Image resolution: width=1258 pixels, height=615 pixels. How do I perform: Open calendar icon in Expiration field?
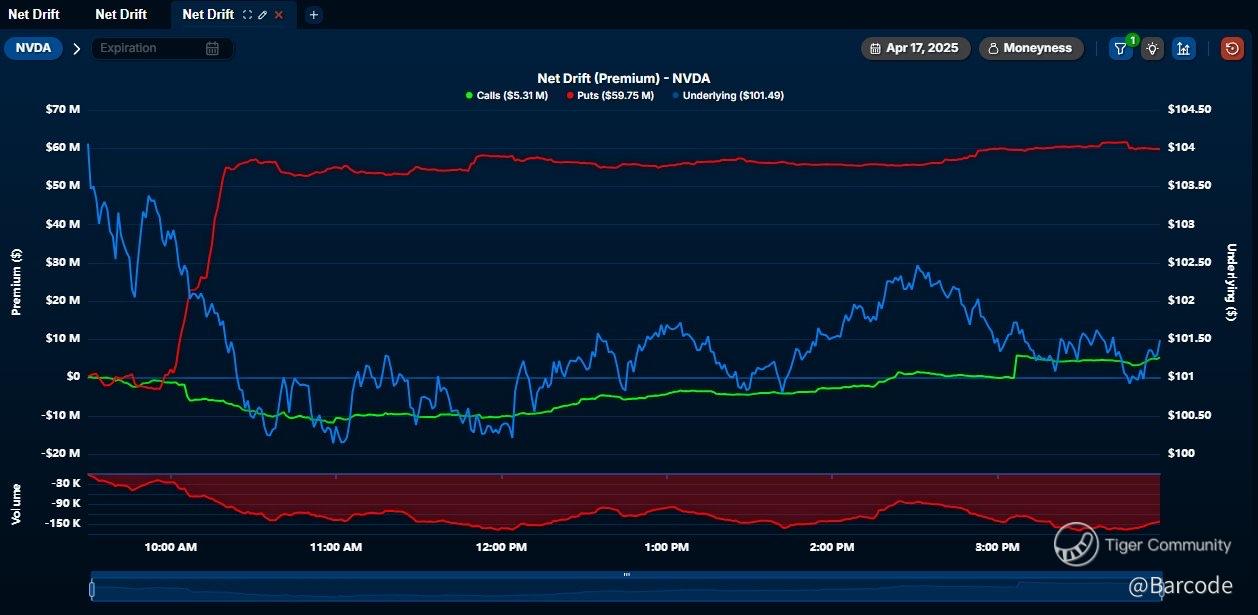(x=212, y=48)
